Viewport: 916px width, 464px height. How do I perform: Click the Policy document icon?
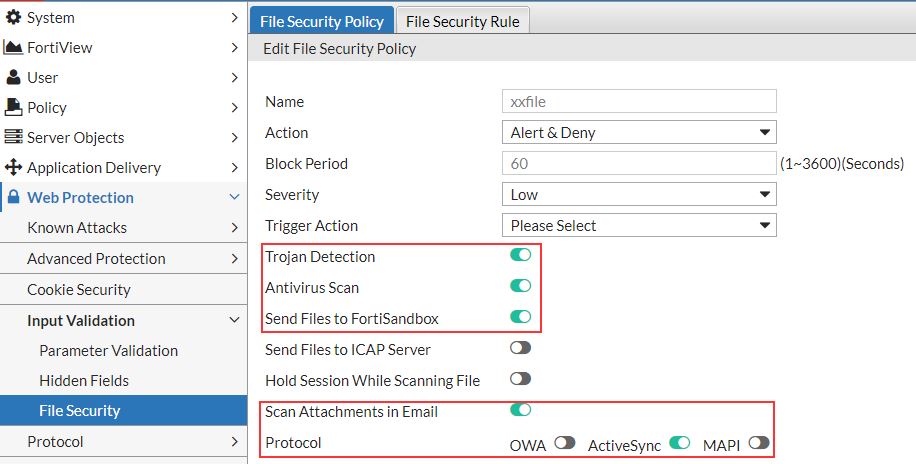coord(13,107)
